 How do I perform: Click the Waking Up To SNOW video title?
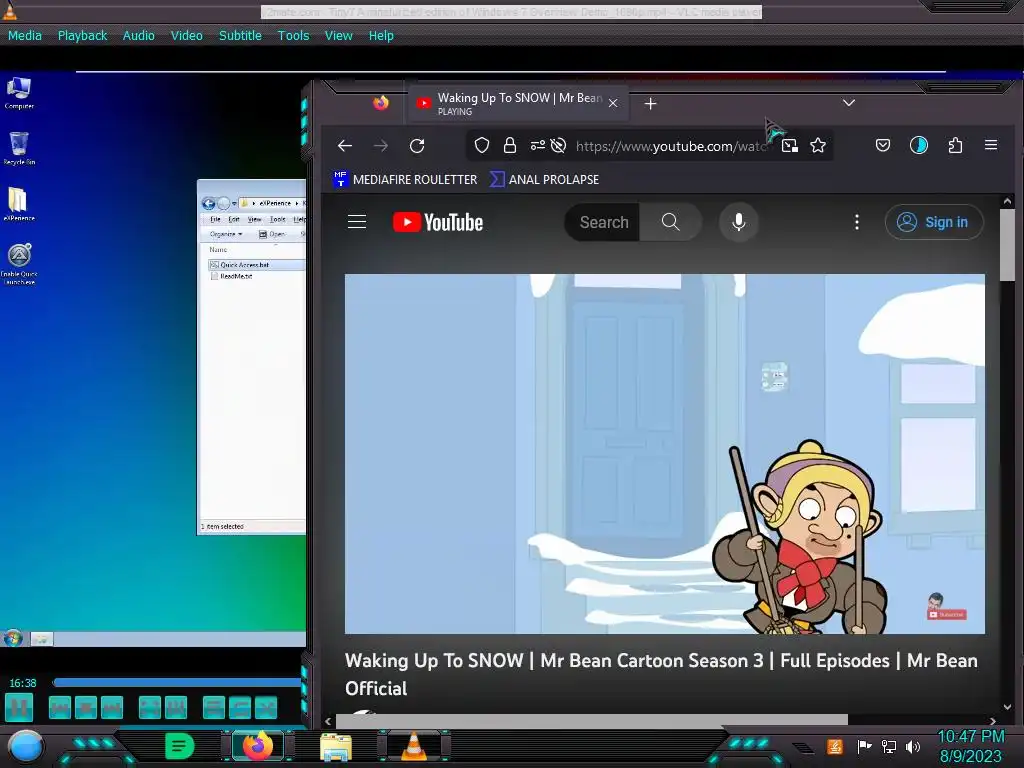(661, 674)
